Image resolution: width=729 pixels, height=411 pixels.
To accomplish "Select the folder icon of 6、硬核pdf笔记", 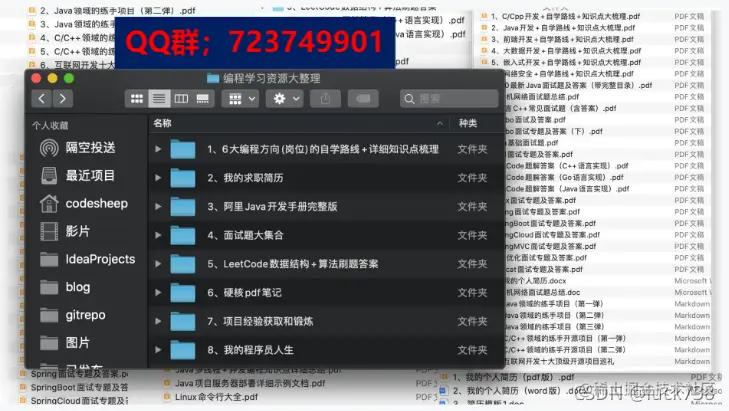I will click(183, 292).
